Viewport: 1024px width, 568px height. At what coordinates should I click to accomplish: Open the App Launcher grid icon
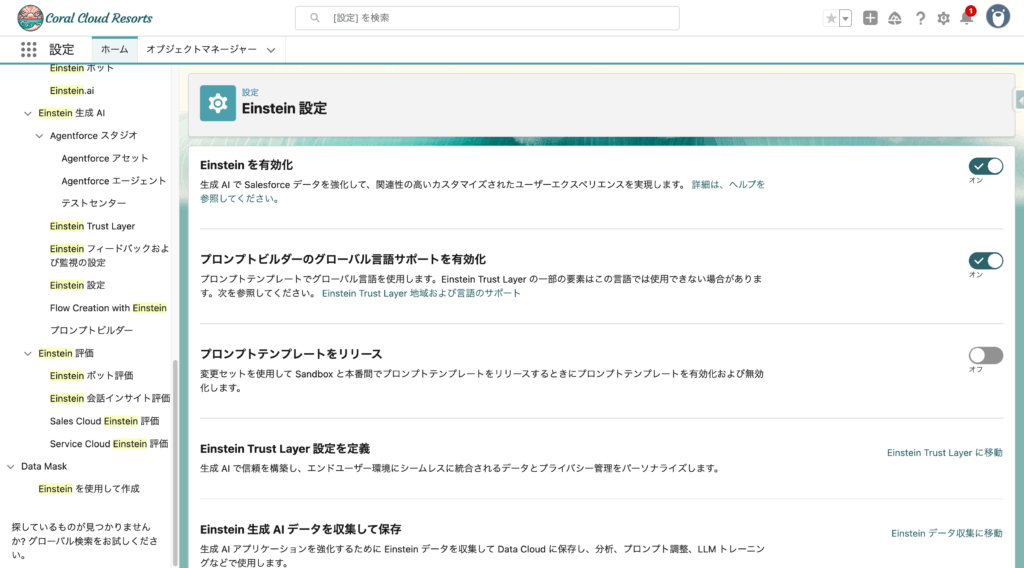click(28, 49)
